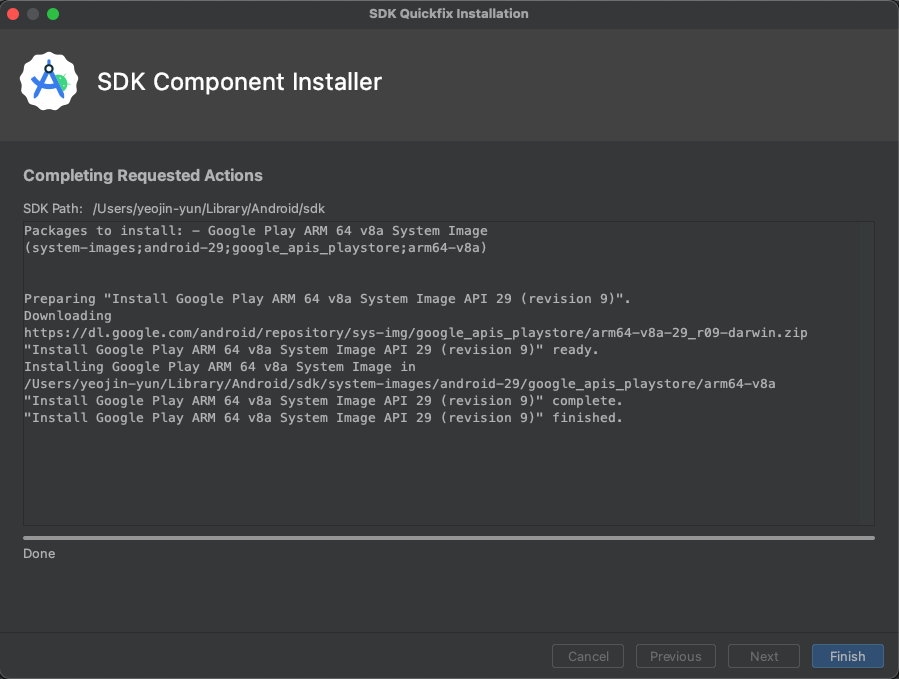The width and height of the screenshot is (899, 679).
Task: Click the 'SDK Path:' label
Action: tap(53, 208)
